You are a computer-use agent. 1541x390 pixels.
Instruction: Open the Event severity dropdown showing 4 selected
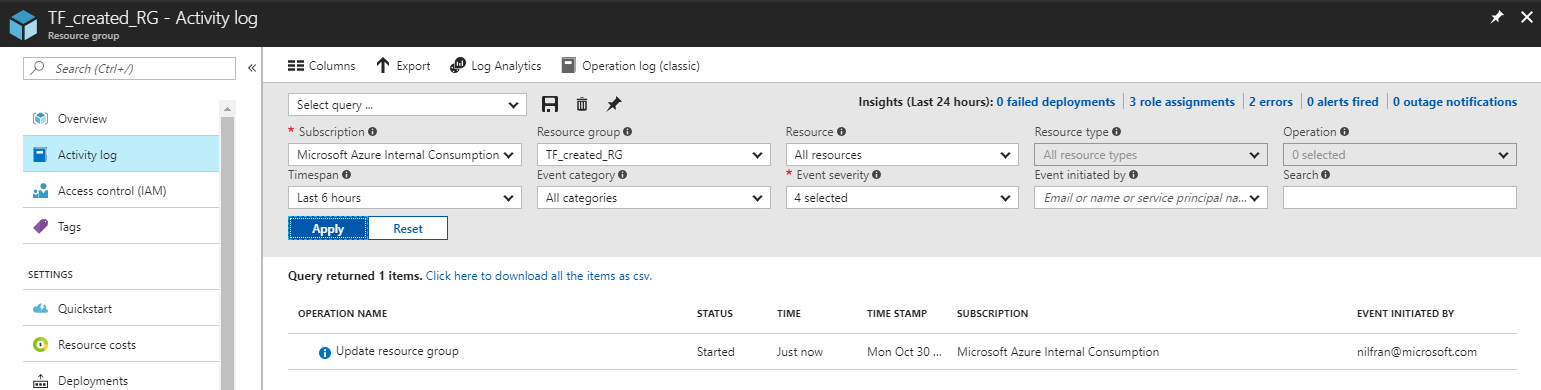pos(902,198)
